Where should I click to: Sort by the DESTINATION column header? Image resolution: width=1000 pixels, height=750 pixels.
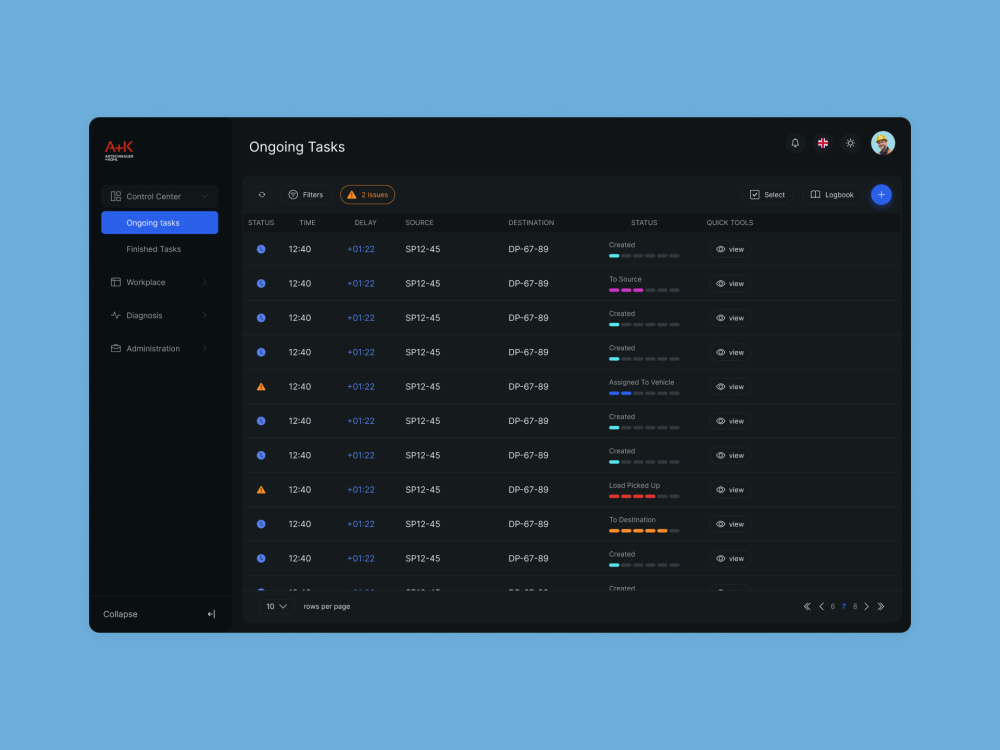[x=531, y=223]
